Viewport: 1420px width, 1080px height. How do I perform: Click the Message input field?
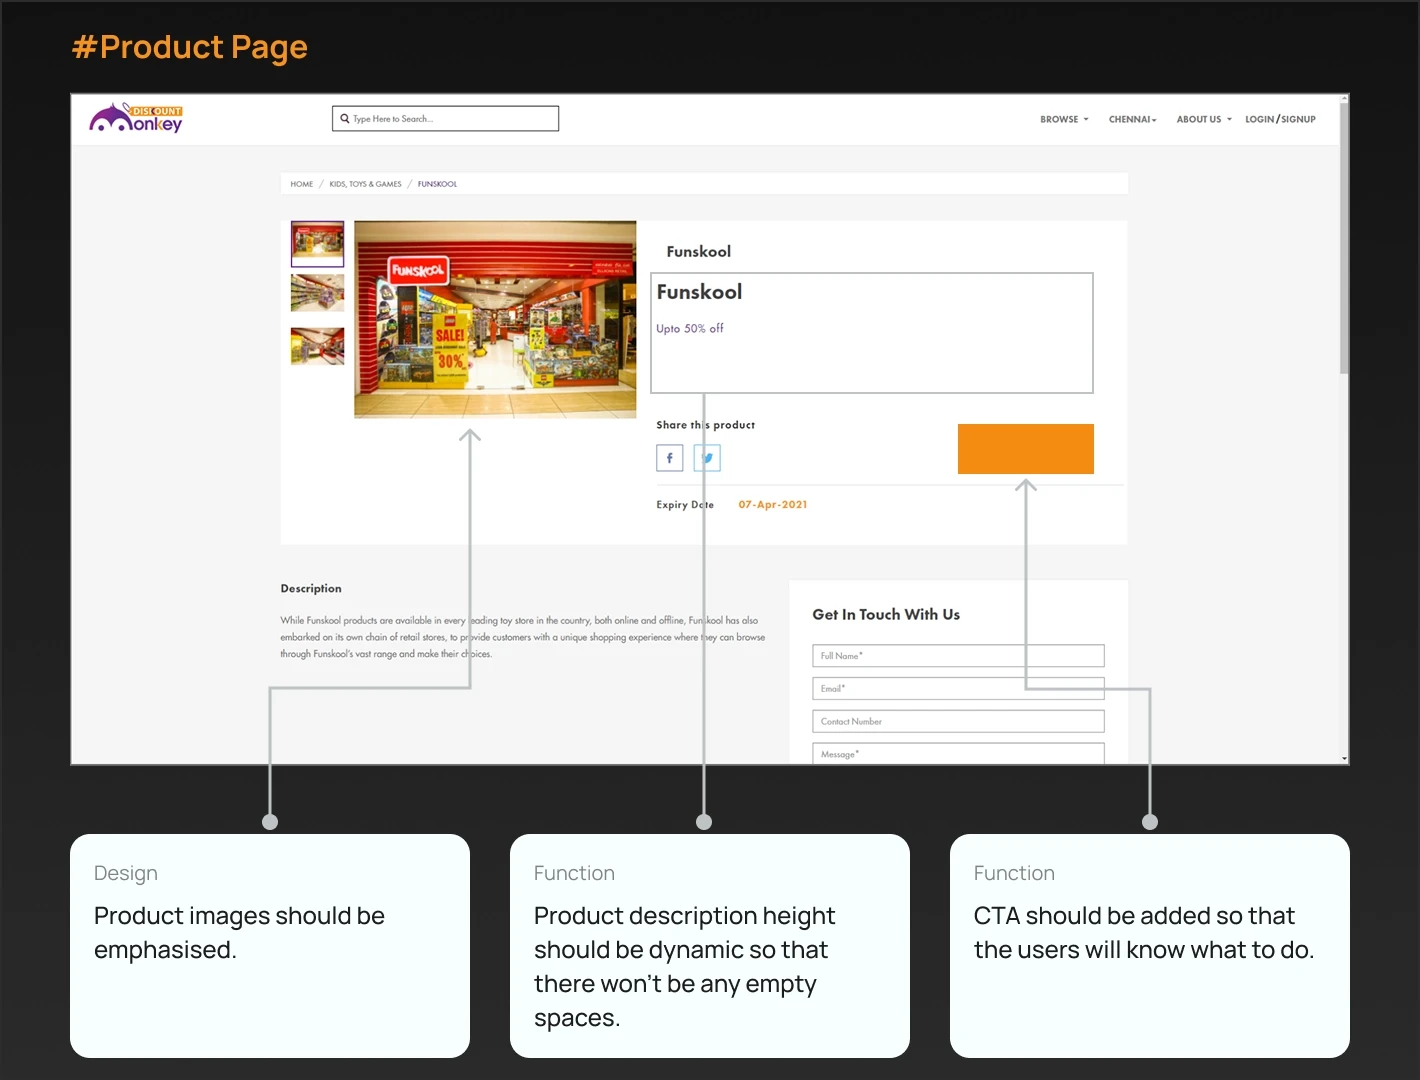tap(958, 753)
